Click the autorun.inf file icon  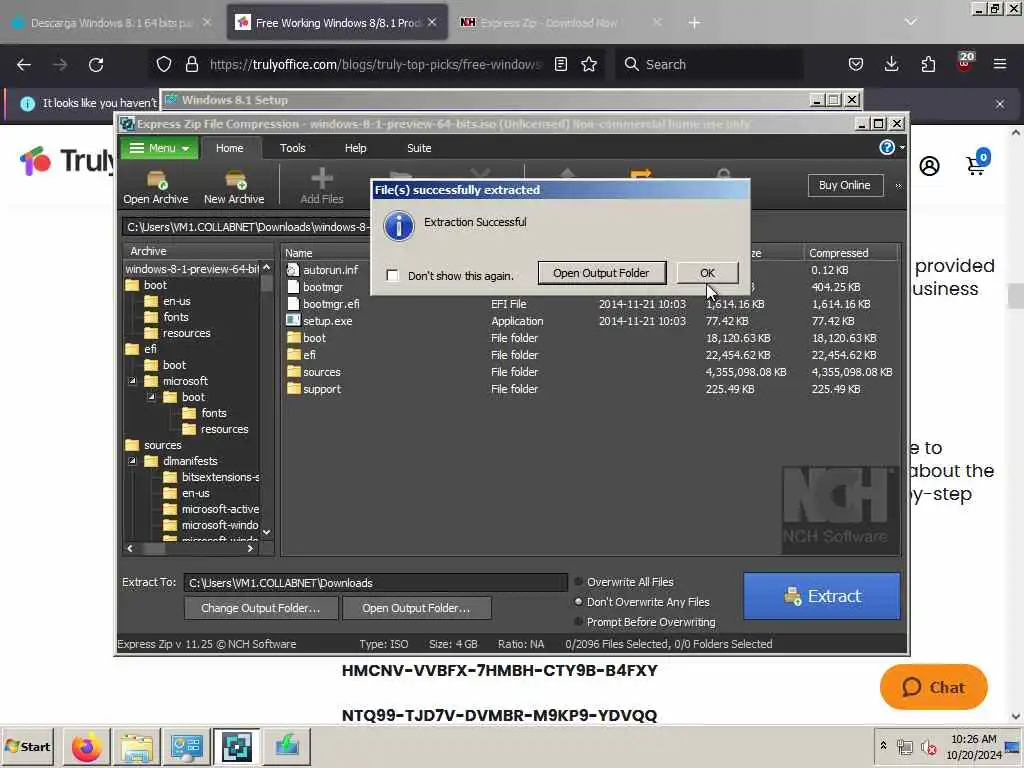point(293,270)
